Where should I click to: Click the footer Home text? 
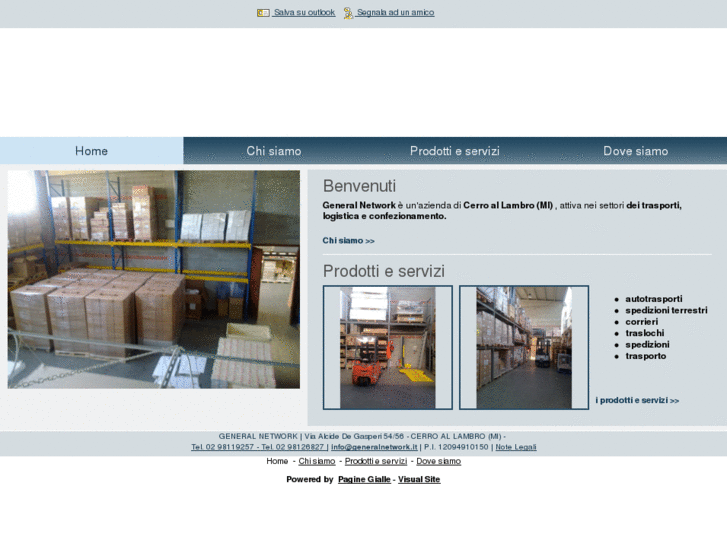277,462
